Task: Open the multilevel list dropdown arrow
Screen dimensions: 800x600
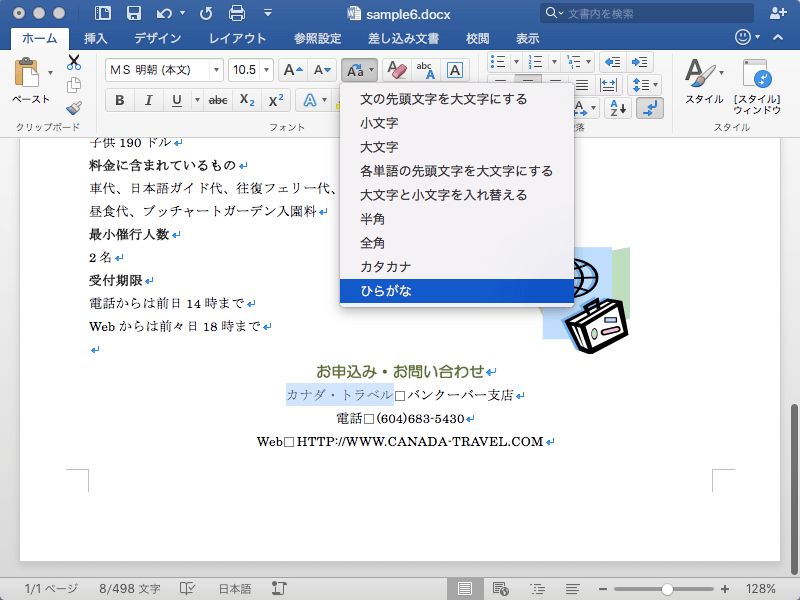Action: click(588, 62)
